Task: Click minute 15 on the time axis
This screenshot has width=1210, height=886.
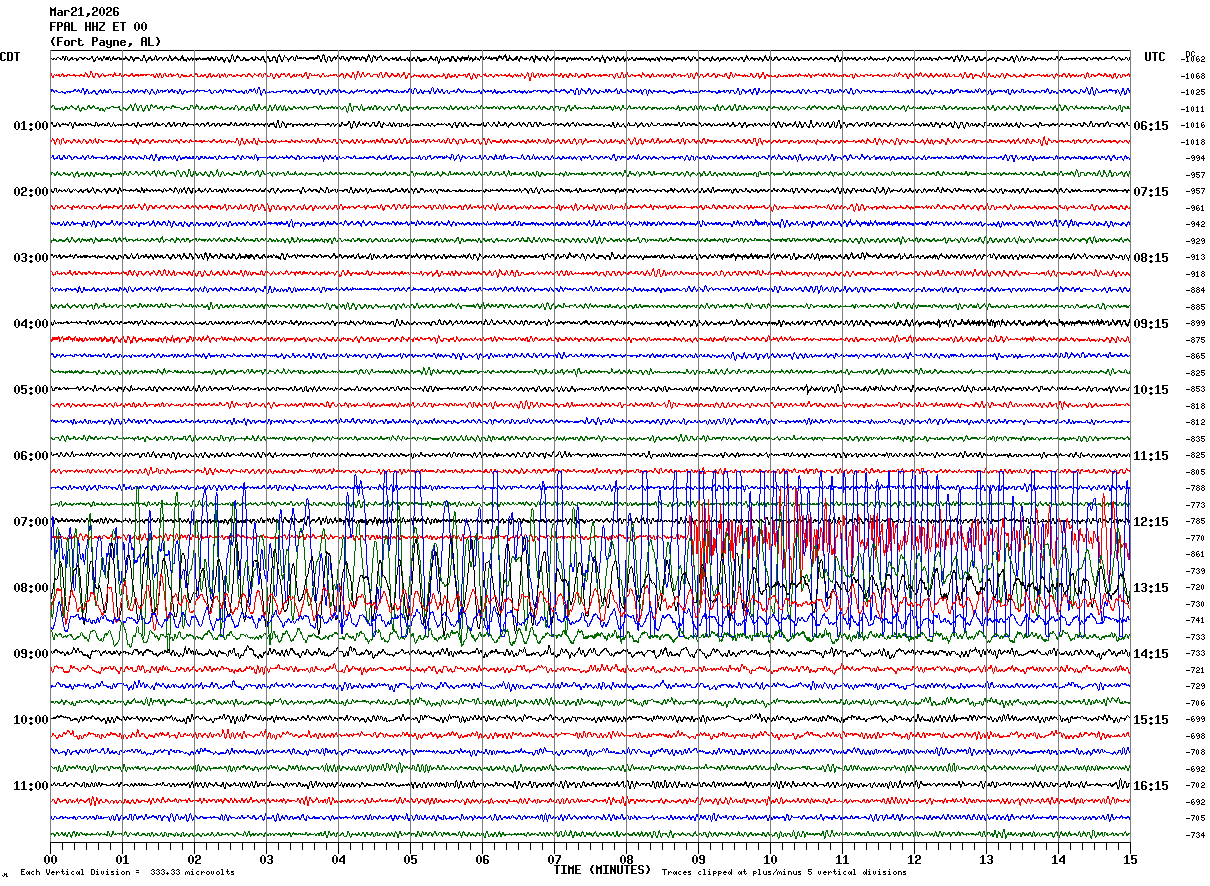Action: (x=1129, y=860)
